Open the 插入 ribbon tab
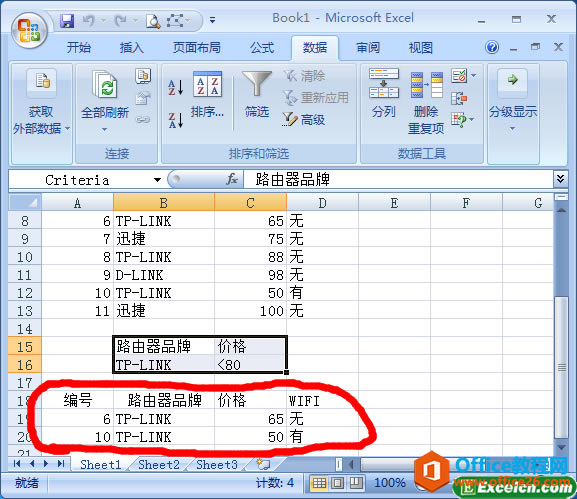Screen dimensions: 577x499 click(x=131, y=47)
